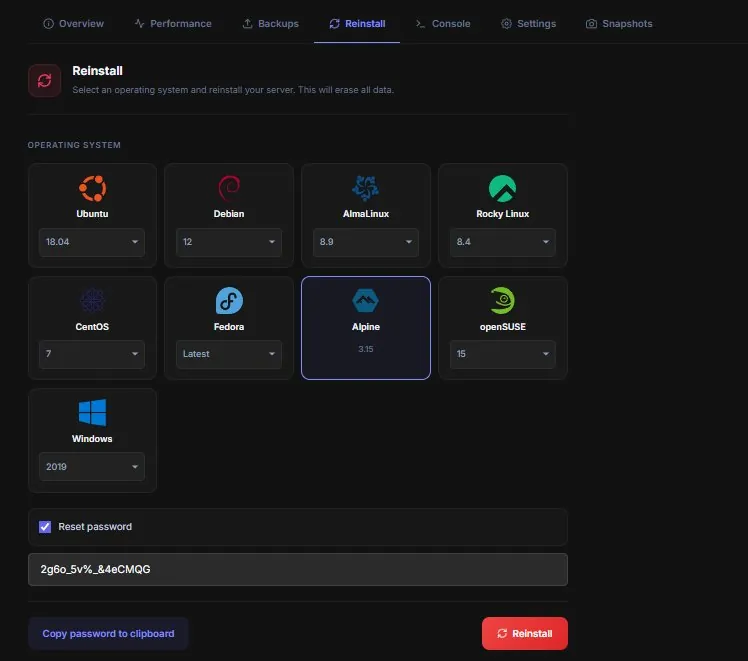Click the CentOS name label
This screenshot has height=661, width=748.
click(92, 327)
